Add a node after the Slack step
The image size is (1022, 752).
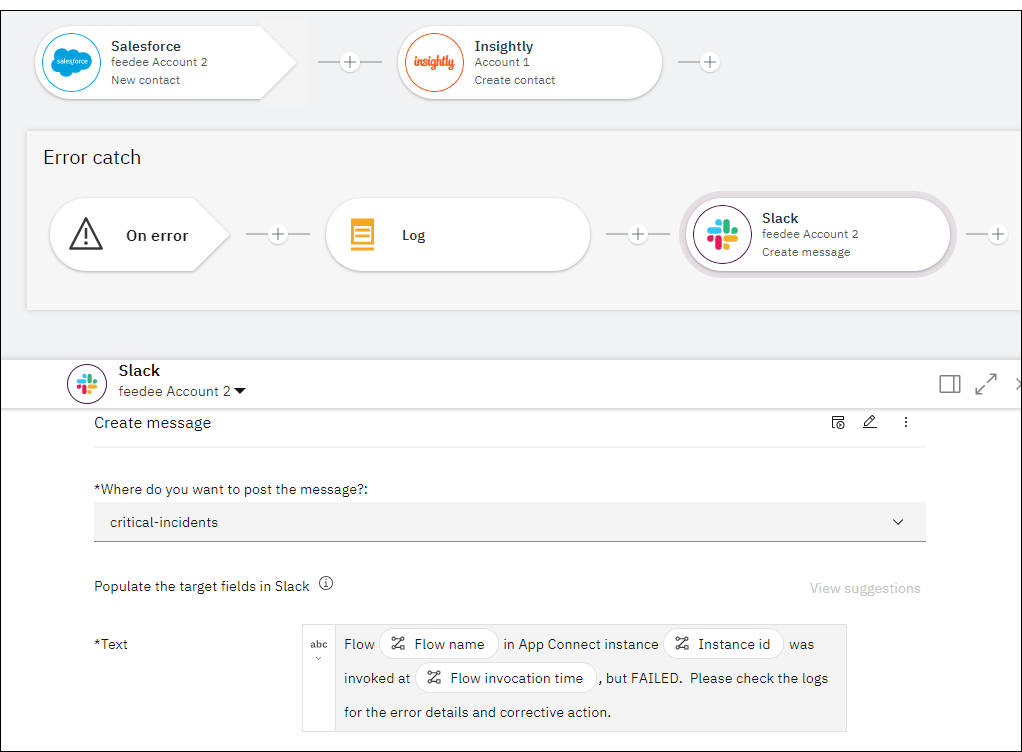pos(998,234)
